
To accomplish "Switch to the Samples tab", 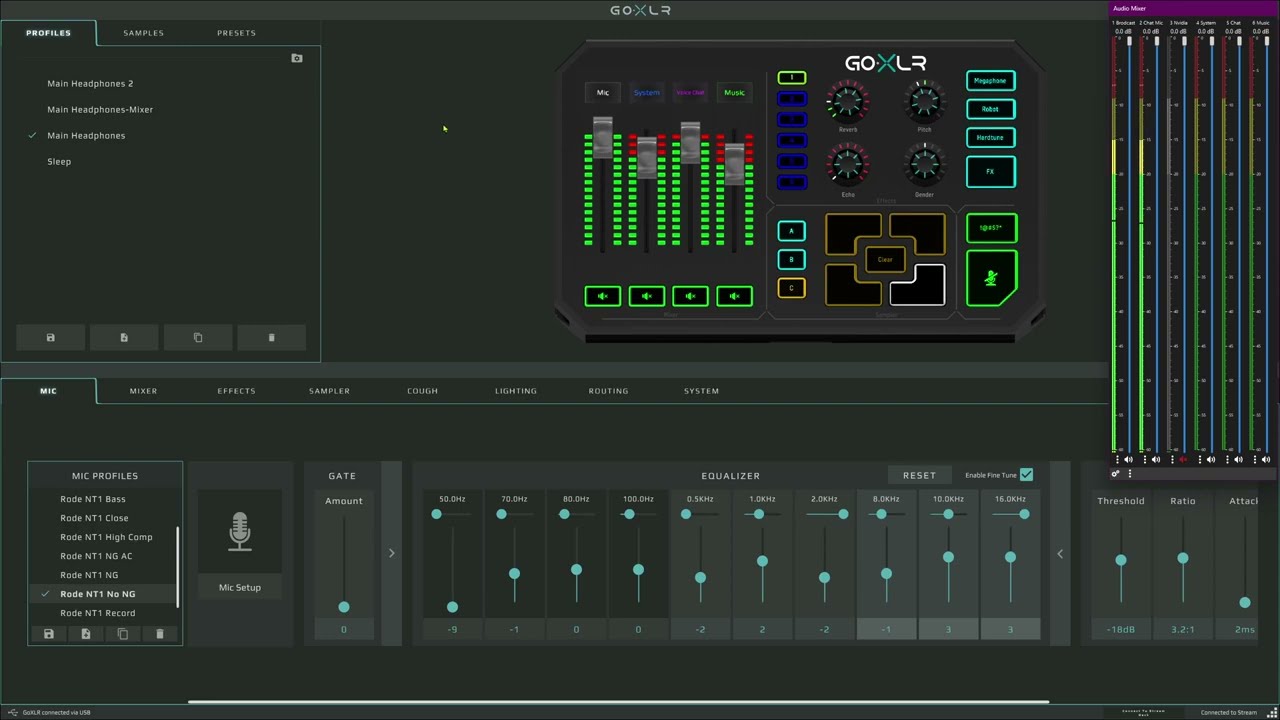I will pos(143,33).
